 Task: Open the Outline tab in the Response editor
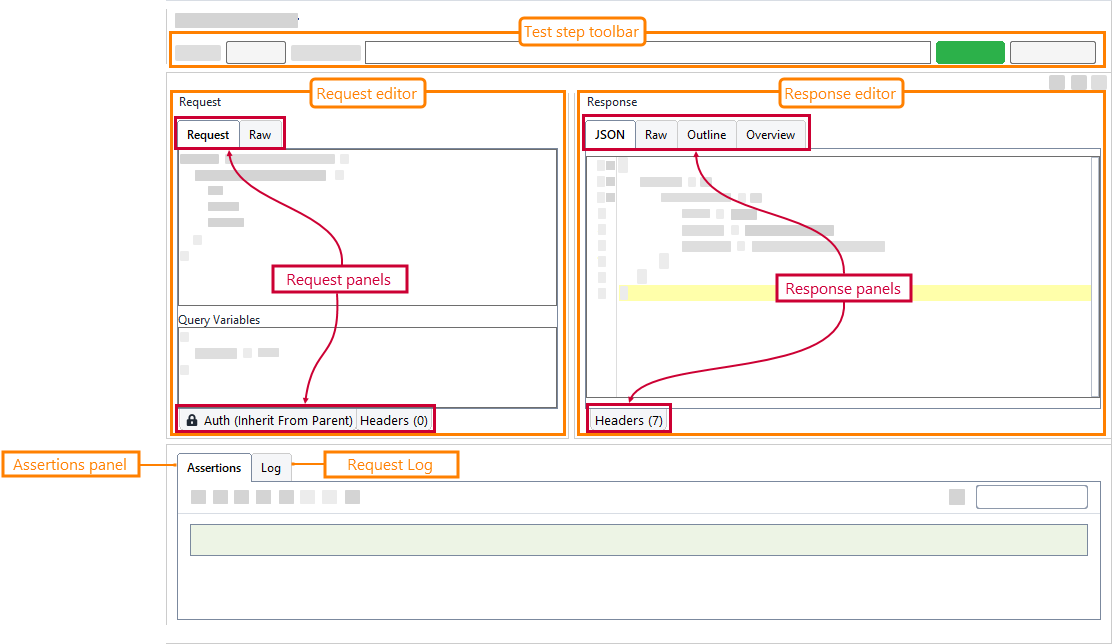click(706, 134)
